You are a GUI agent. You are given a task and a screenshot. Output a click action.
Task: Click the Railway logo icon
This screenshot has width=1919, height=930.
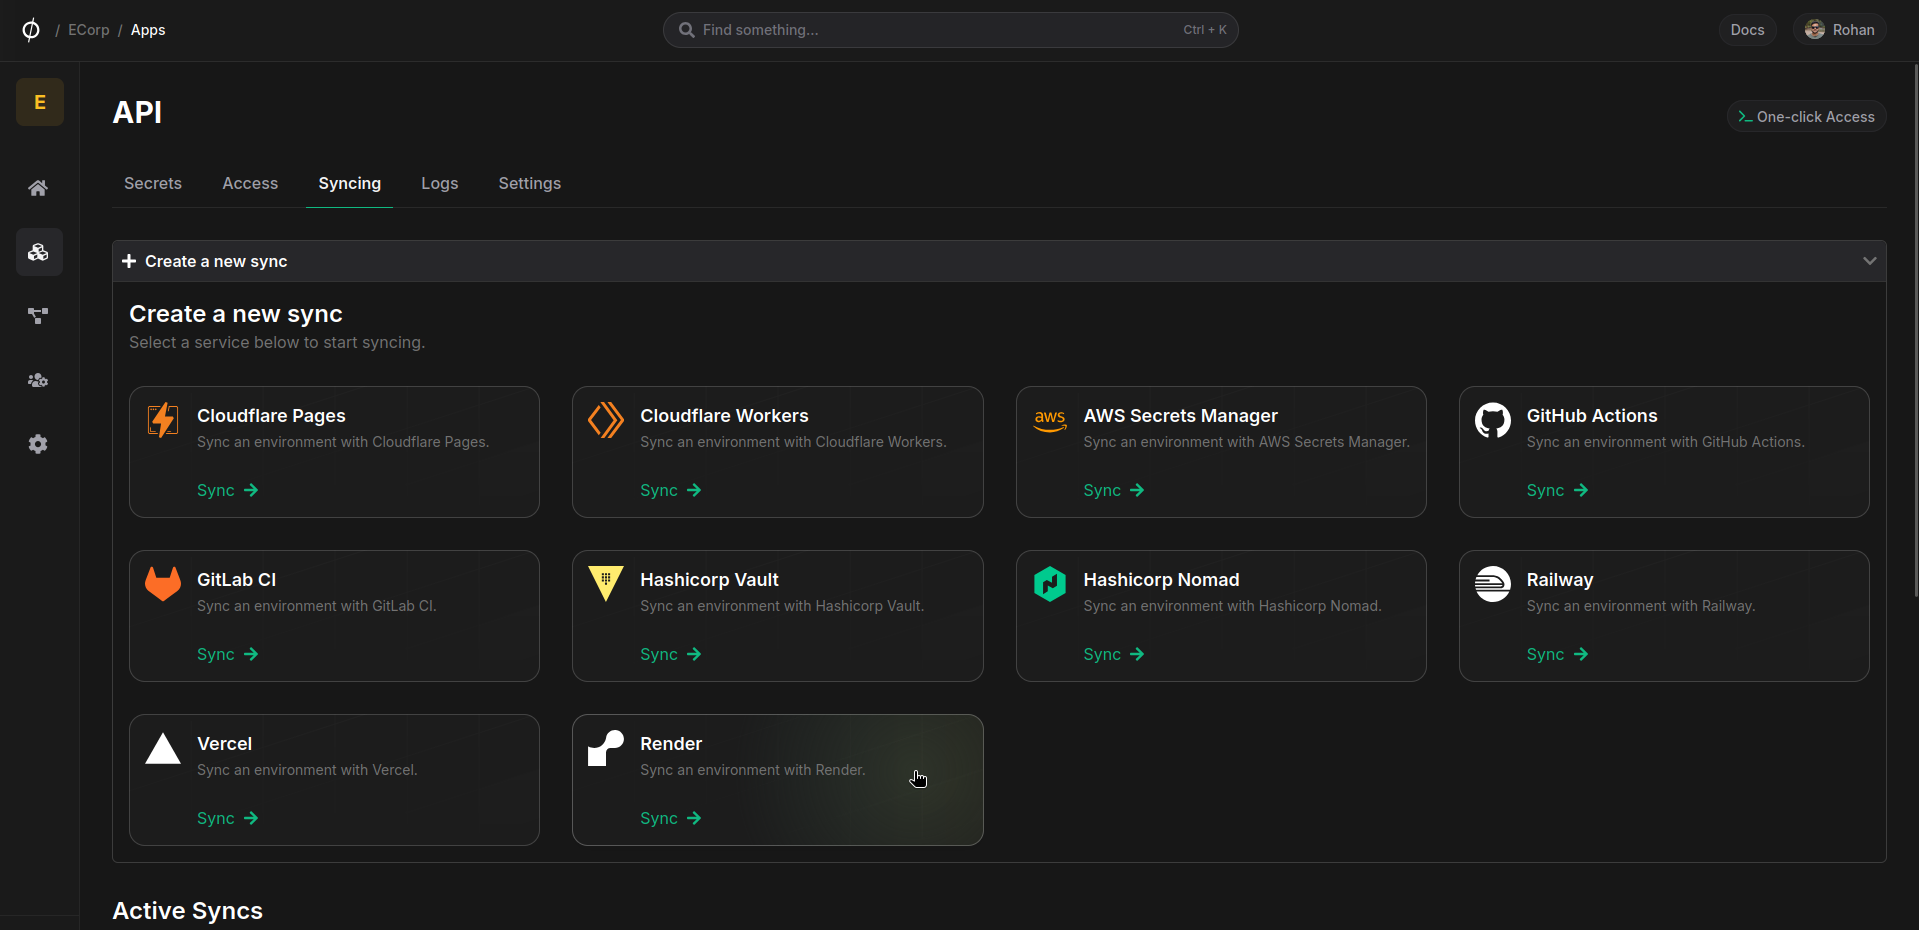pyautogui.click(x=1492, y=584)
